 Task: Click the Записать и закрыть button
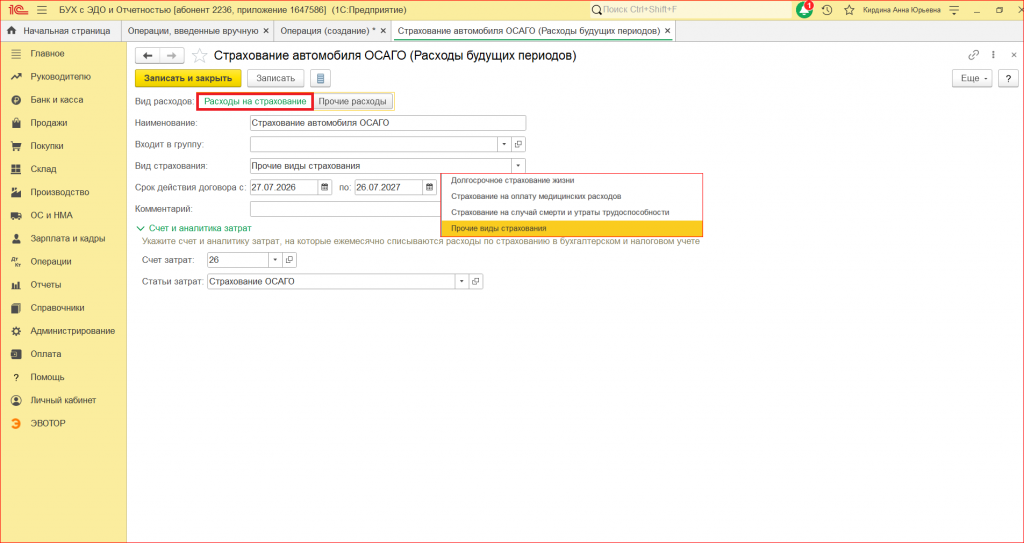point(188,78)
